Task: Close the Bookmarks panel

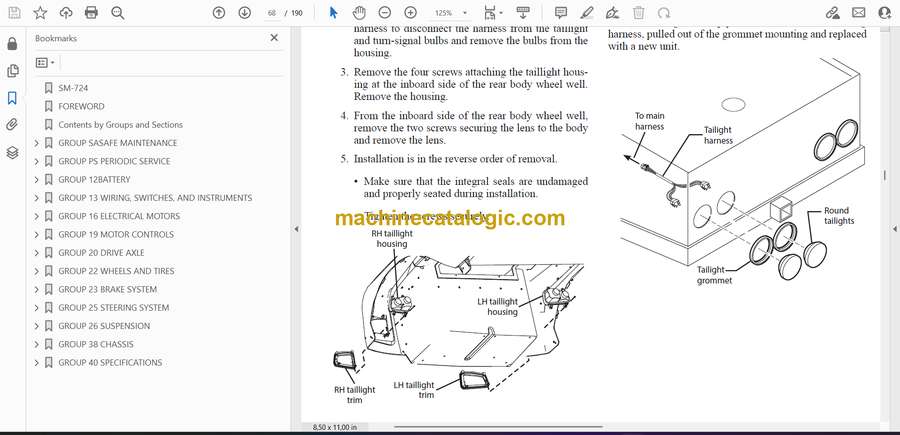Action: [274, 38]
